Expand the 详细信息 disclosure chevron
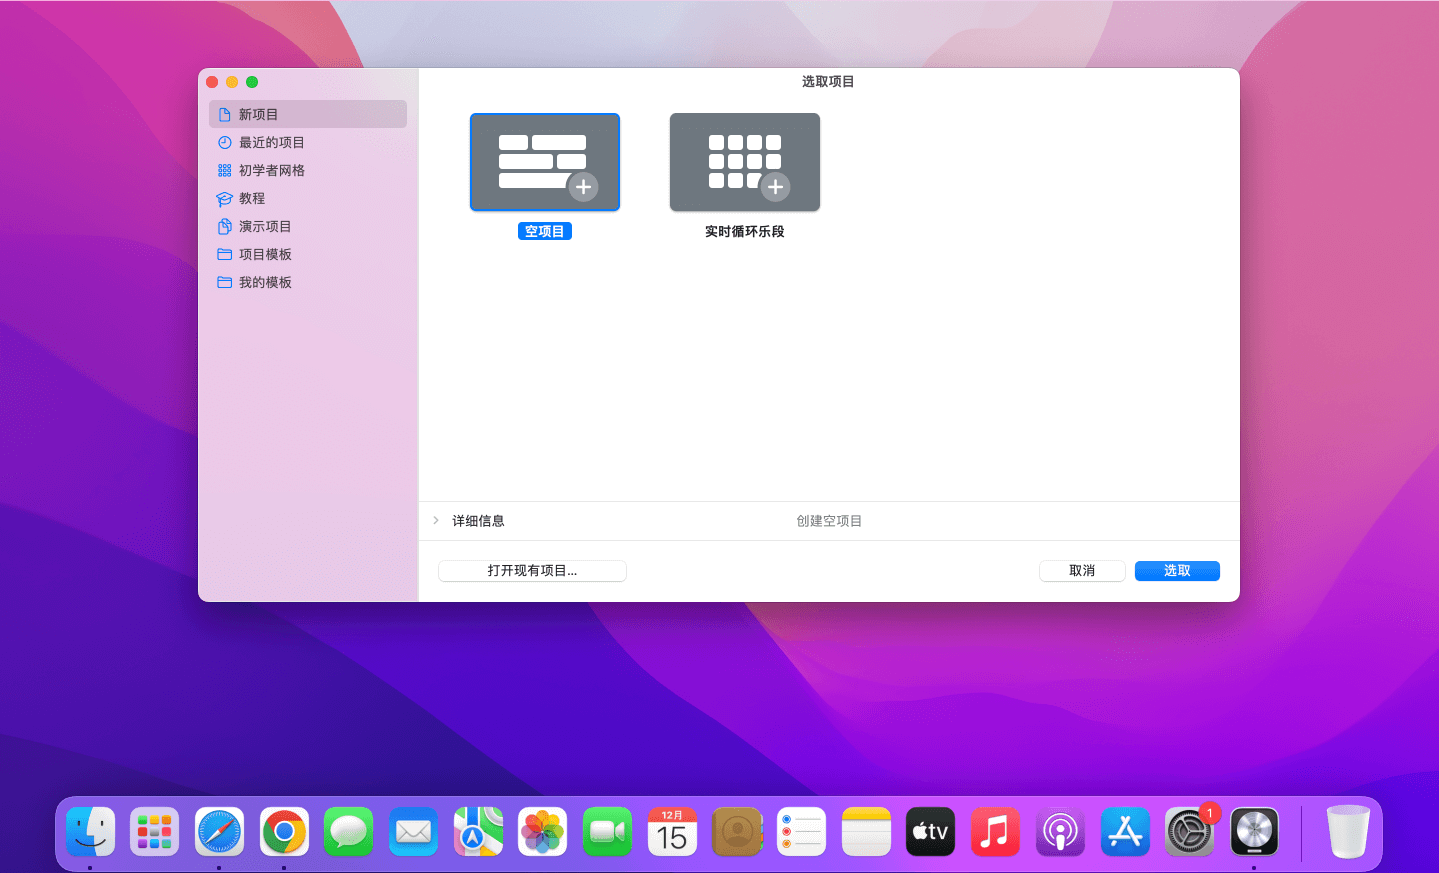Screen dimensions: 1439x873 (436, 520)
